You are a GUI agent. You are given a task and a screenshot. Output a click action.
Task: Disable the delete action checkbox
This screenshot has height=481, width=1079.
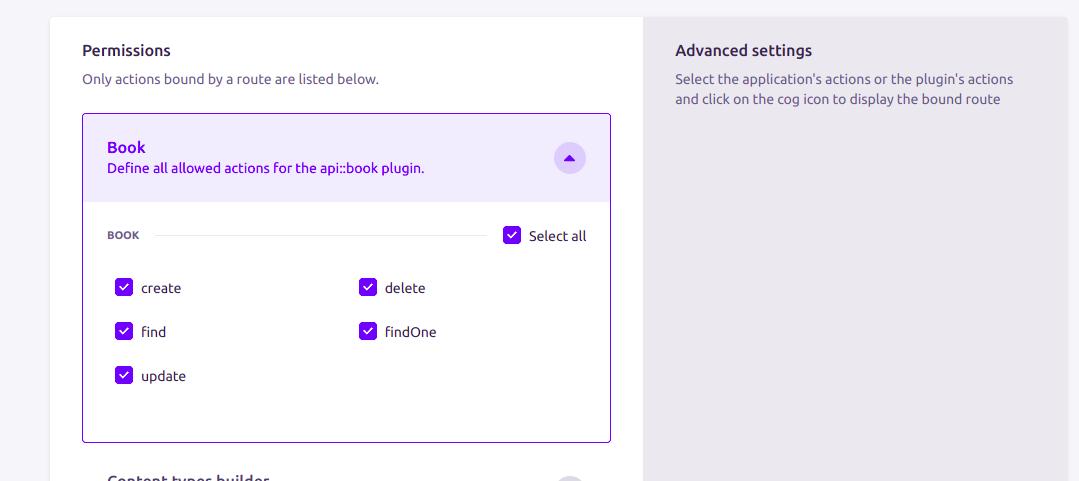[x=368, y=288]
